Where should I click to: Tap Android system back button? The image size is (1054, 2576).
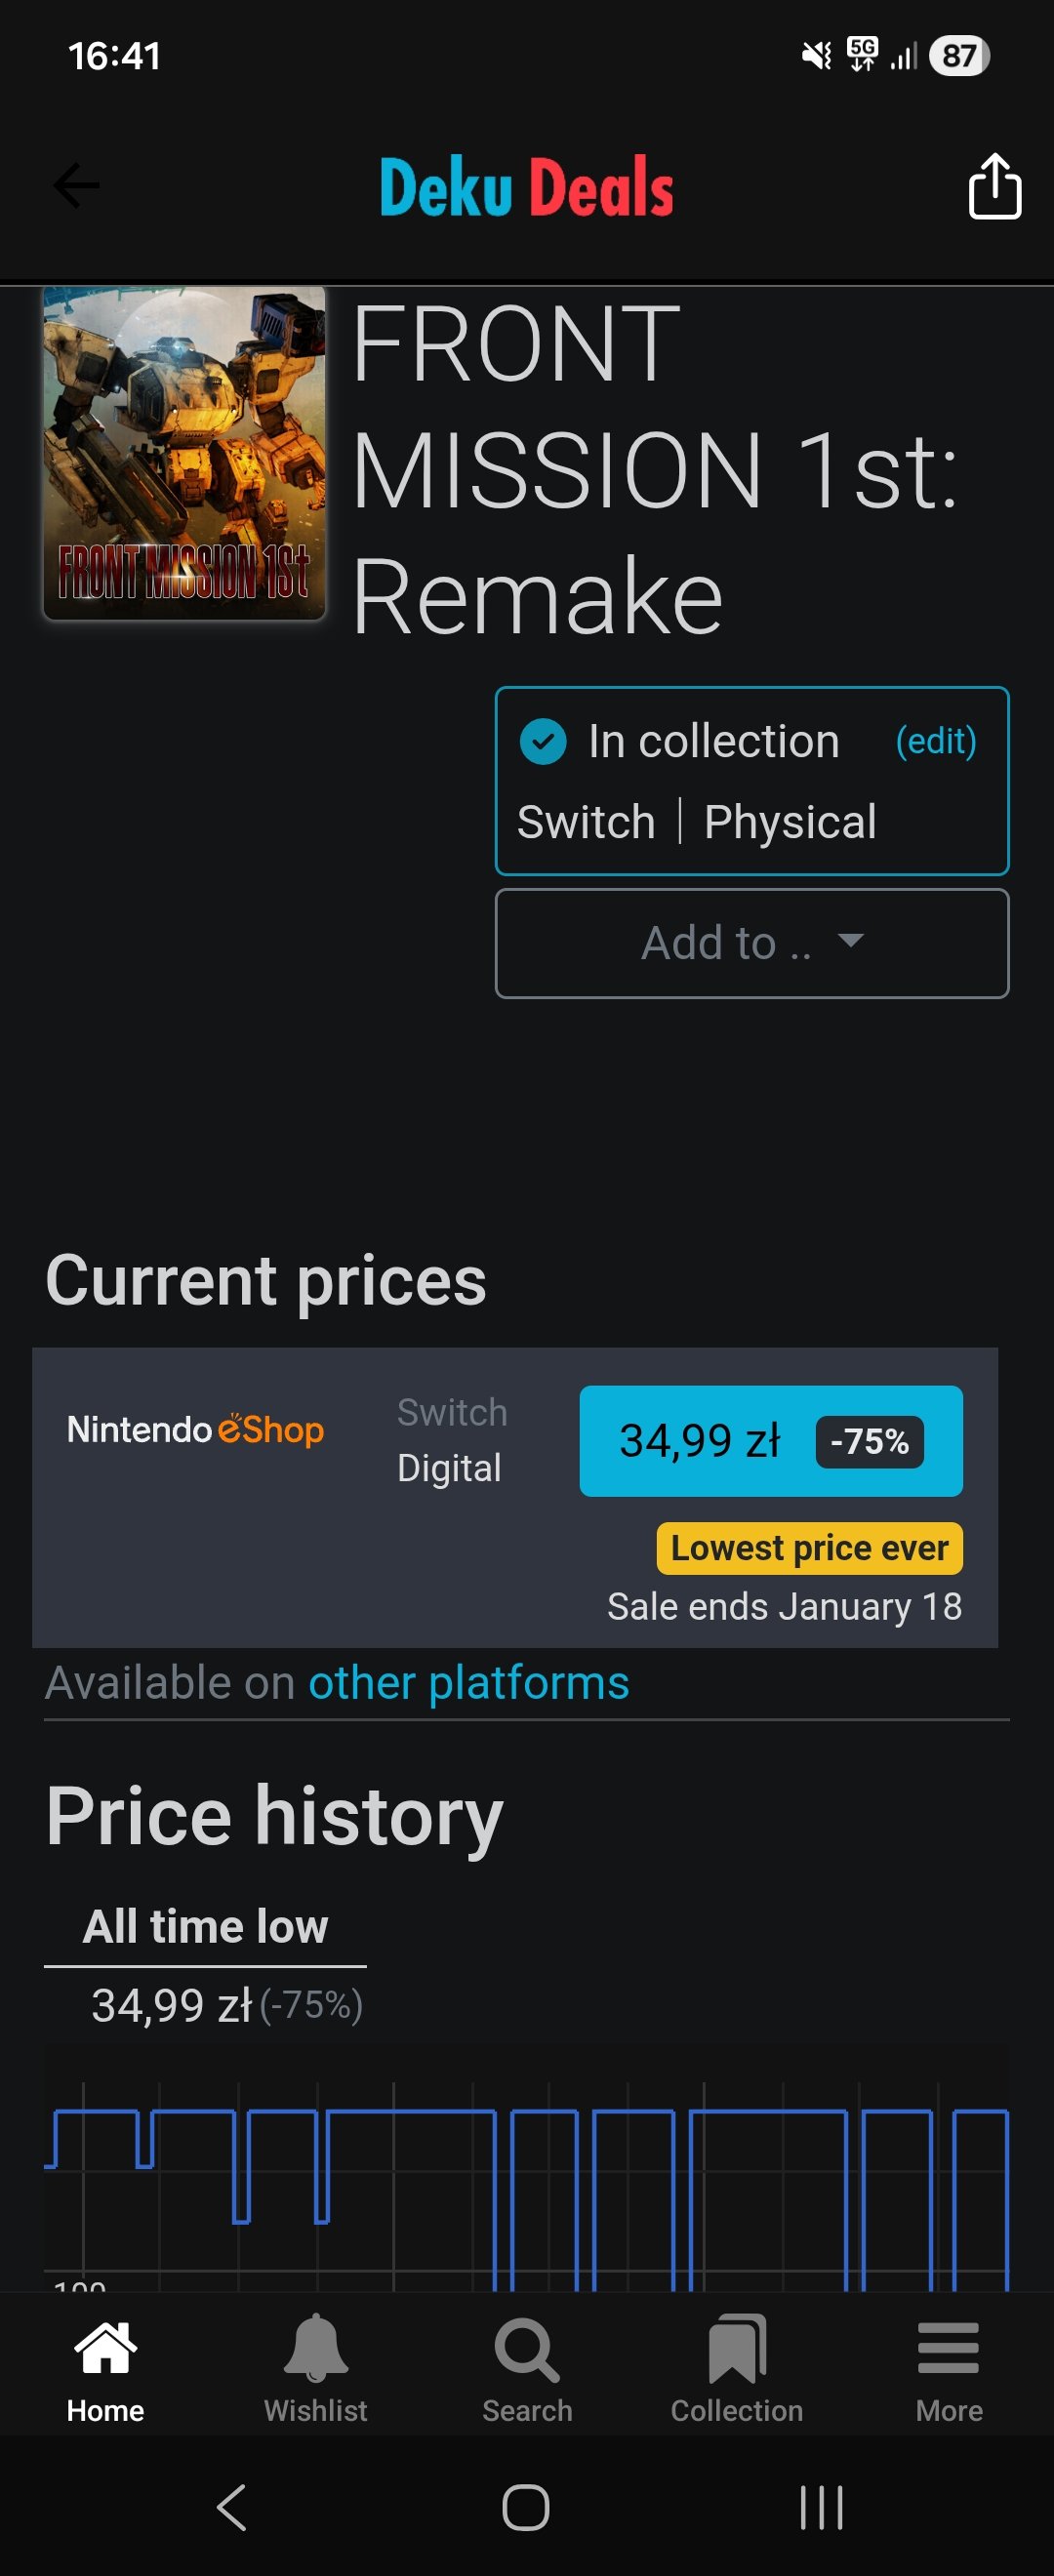[232, 2507]
